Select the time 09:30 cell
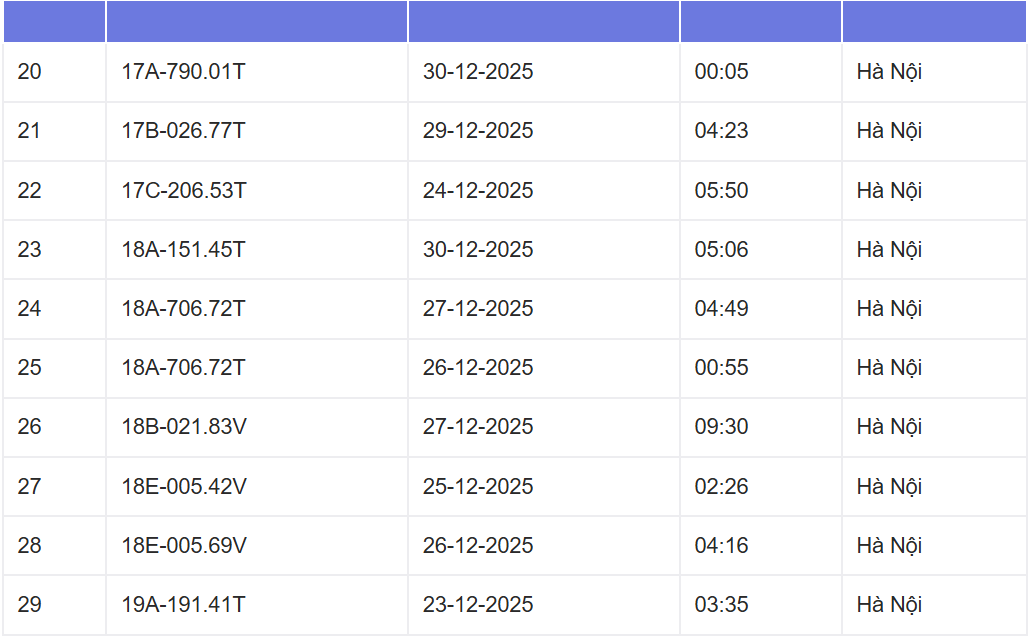 [721, 427]
